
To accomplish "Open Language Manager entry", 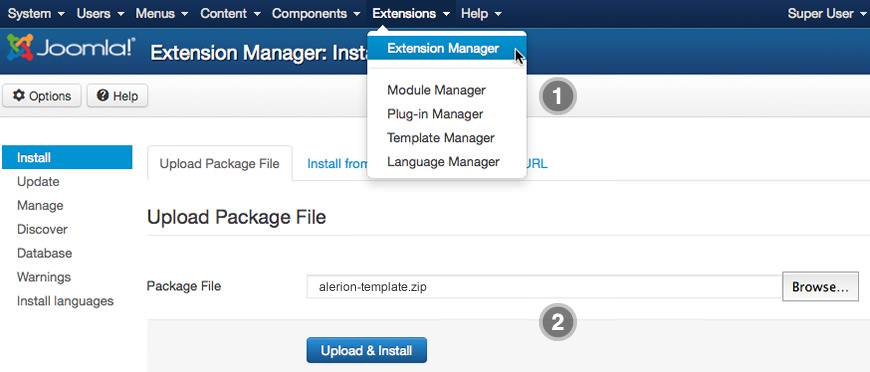I will coord(443,162).
